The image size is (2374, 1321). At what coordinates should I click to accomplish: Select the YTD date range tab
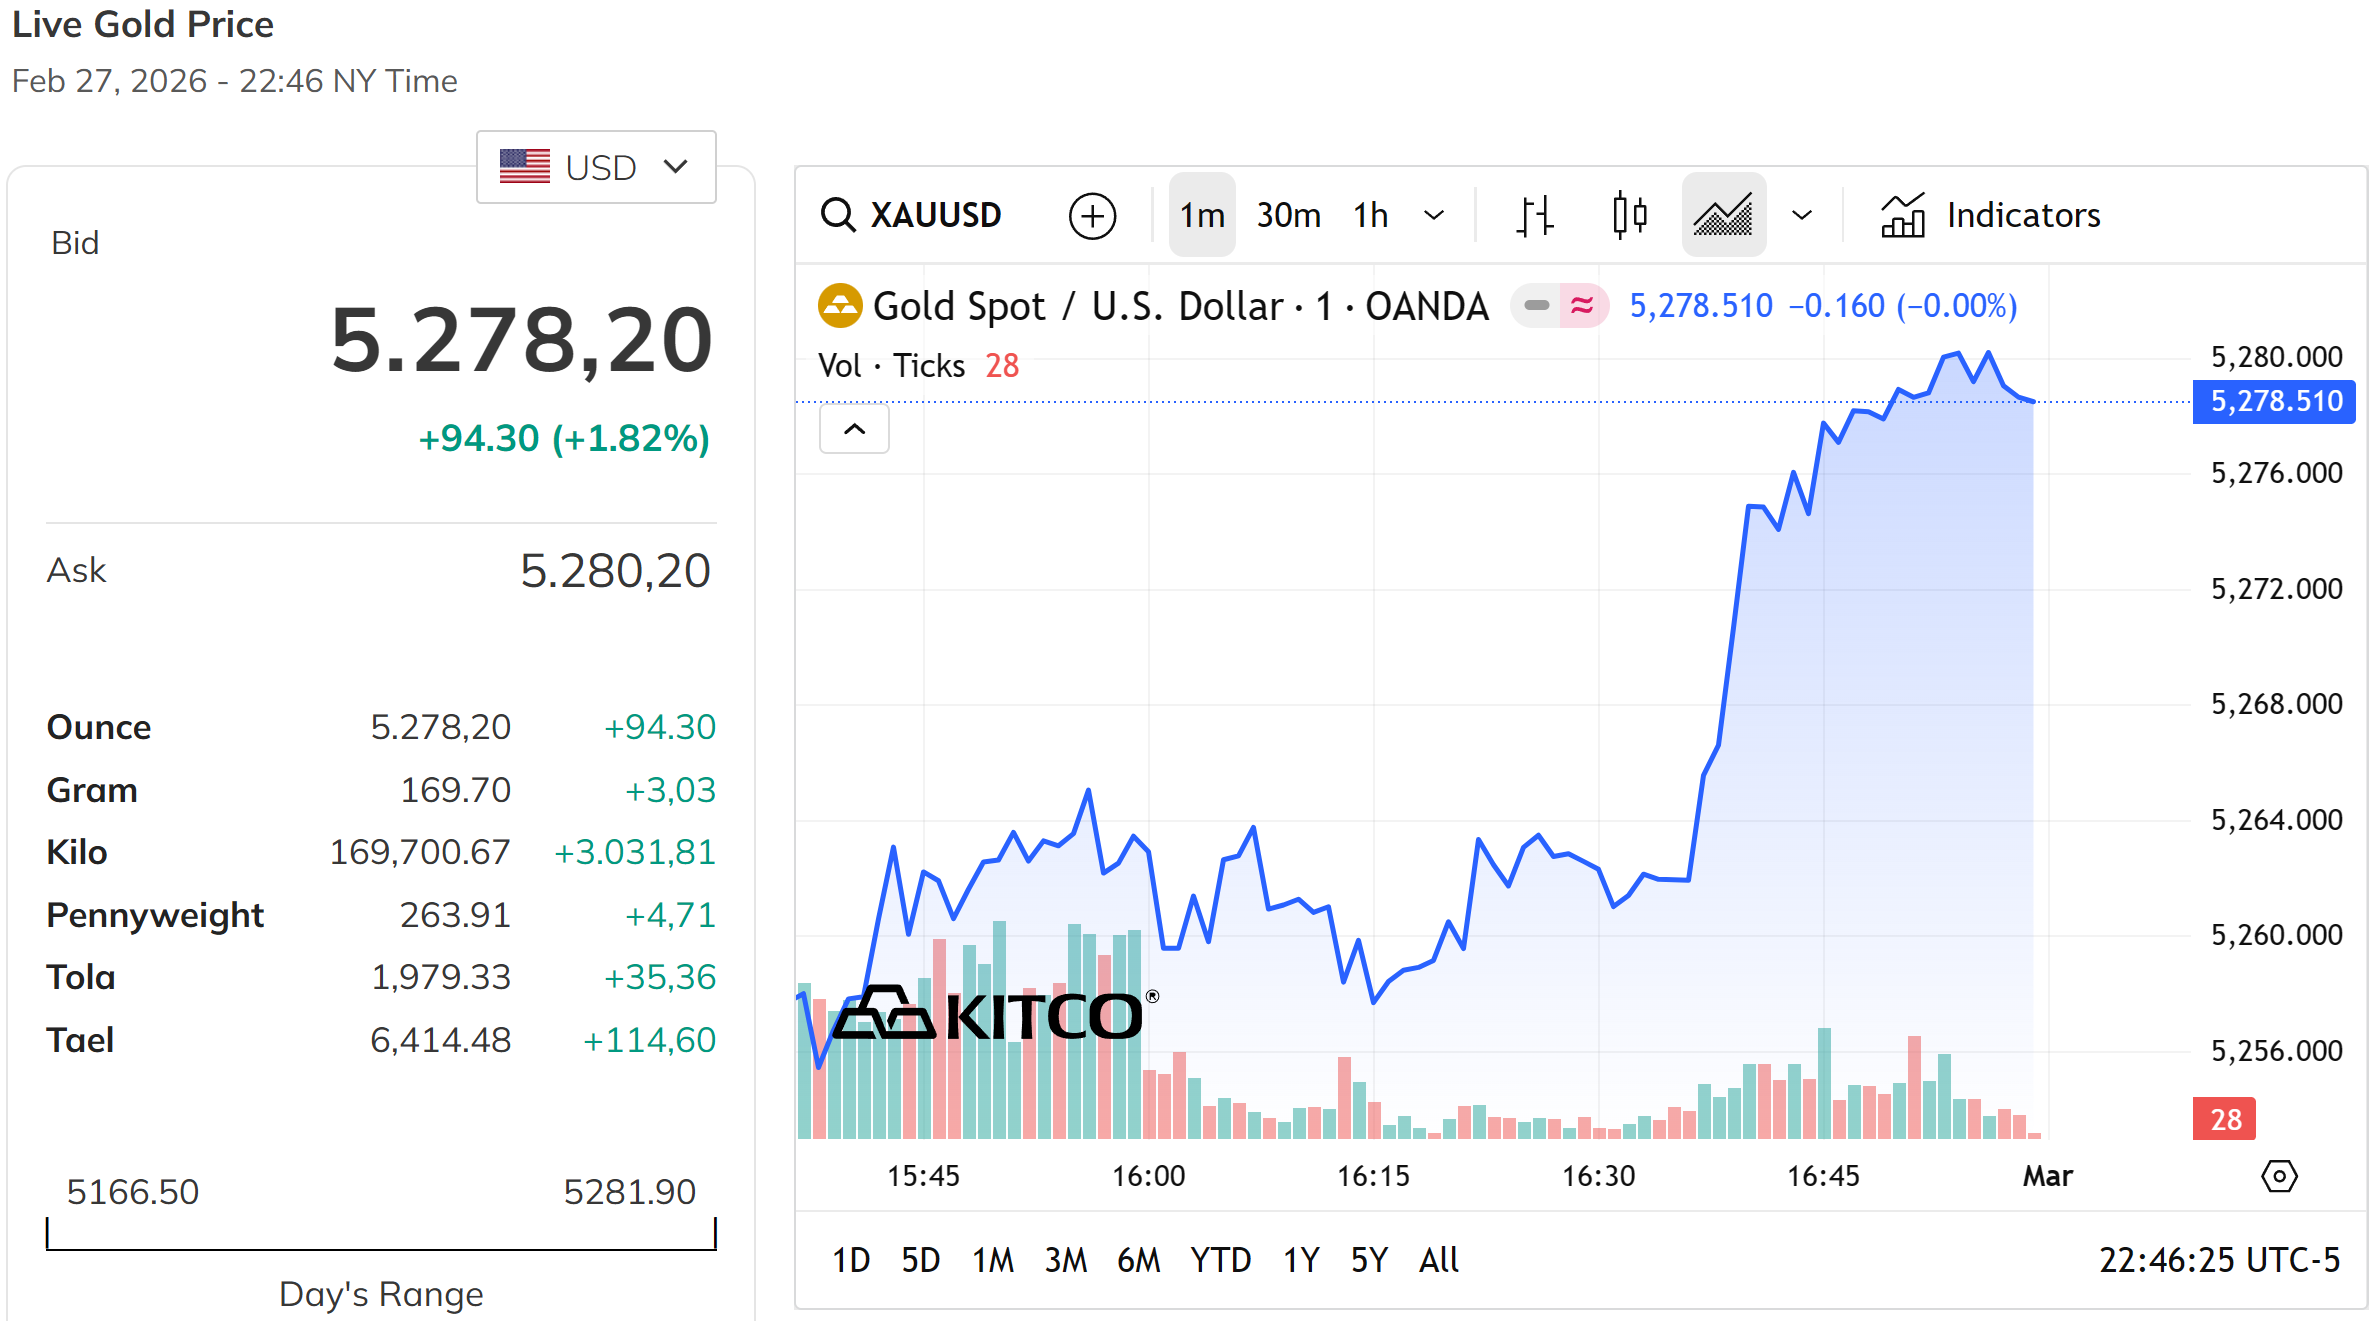(x=1220, y=1260)
